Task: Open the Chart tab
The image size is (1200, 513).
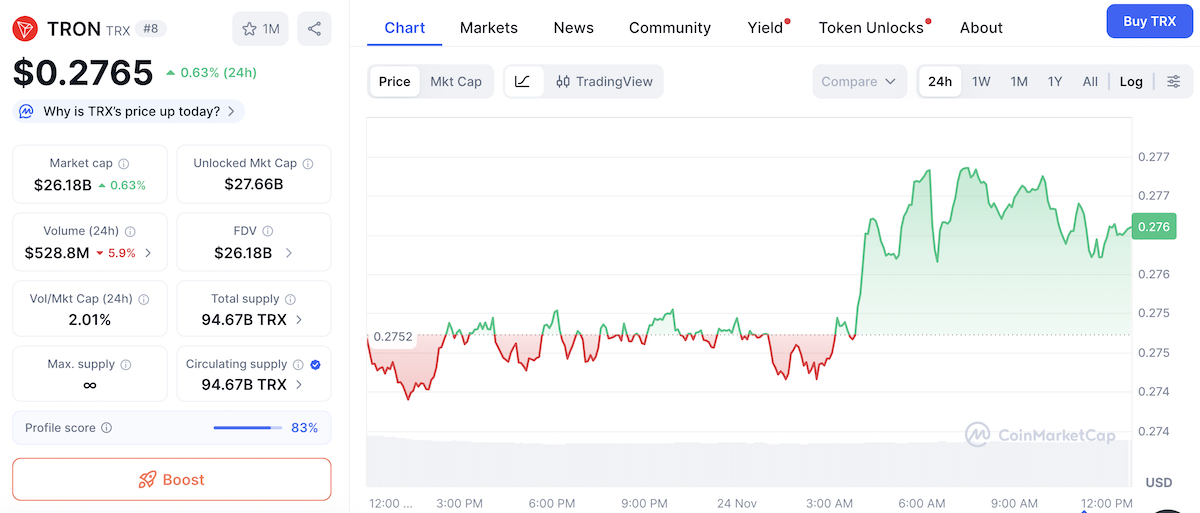Action: (405, 28)
